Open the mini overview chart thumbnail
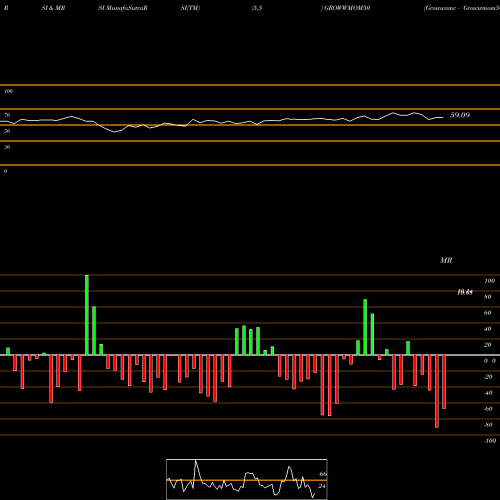The width and height of the screenshot is (500, 500). click(247, 479)
